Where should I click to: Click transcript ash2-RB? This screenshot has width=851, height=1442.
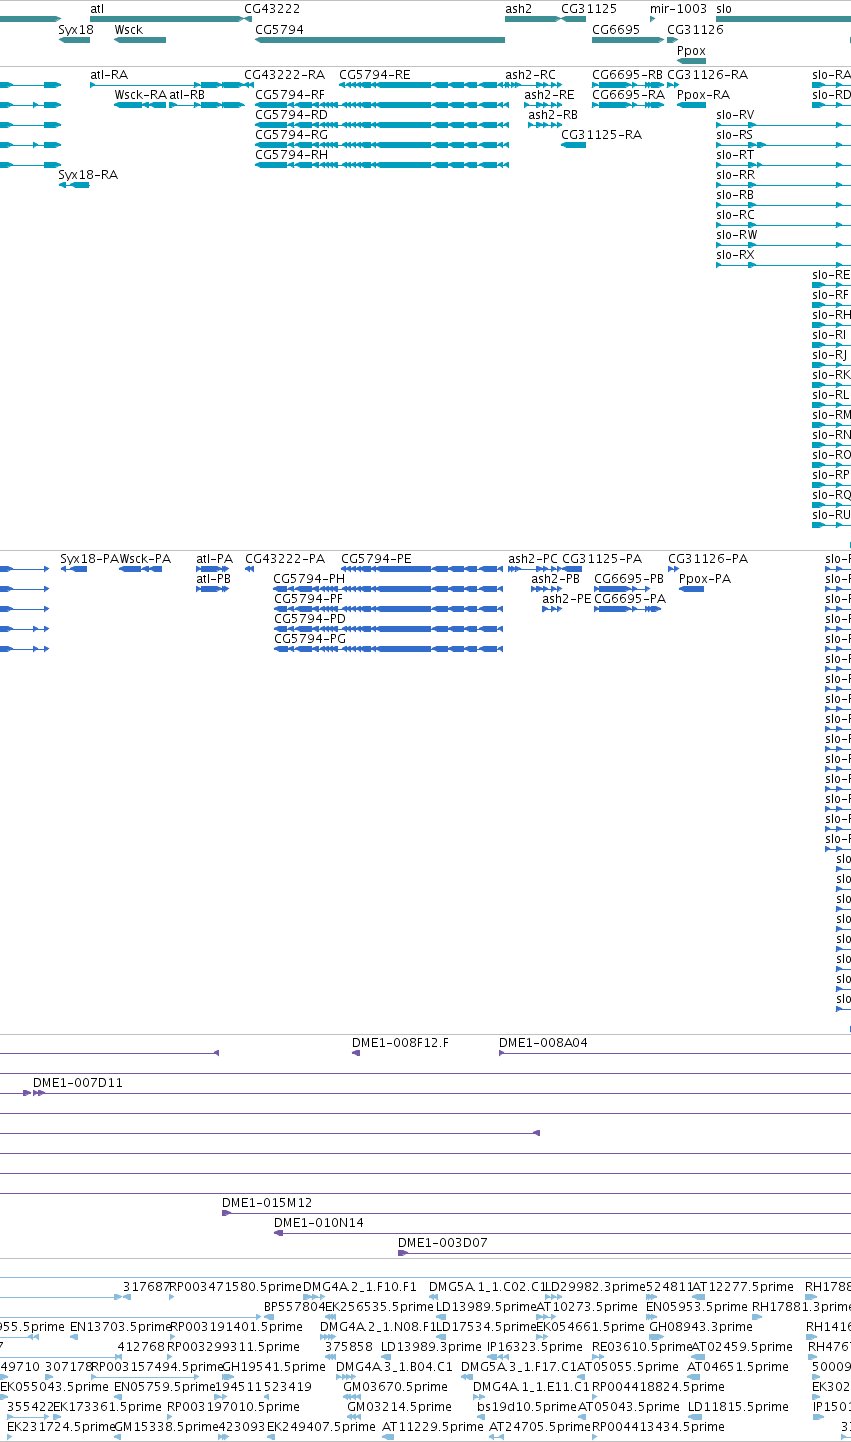pyautogui.click(x=553, y=115)
